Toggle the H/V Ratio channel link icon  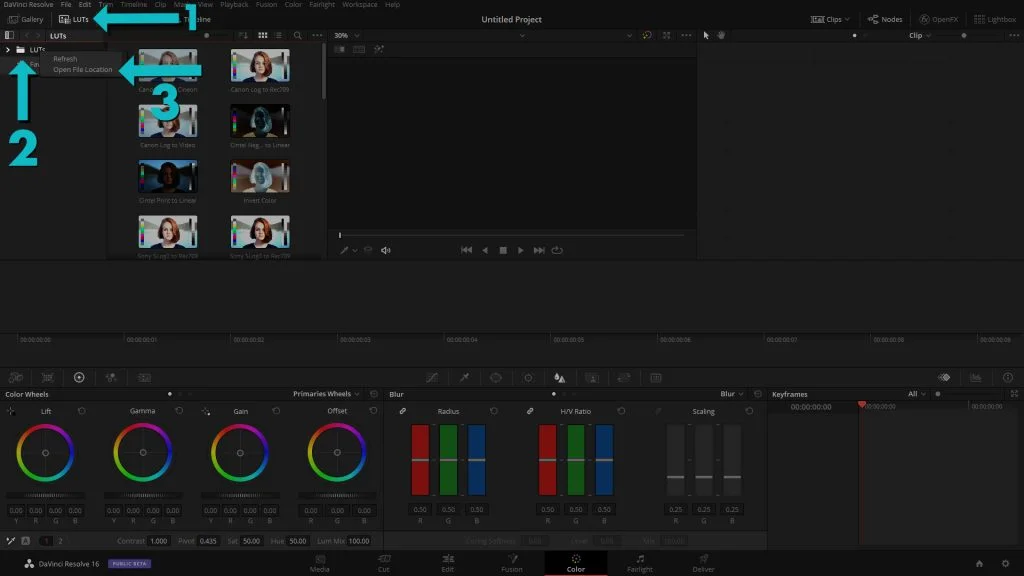coord(530,411)
